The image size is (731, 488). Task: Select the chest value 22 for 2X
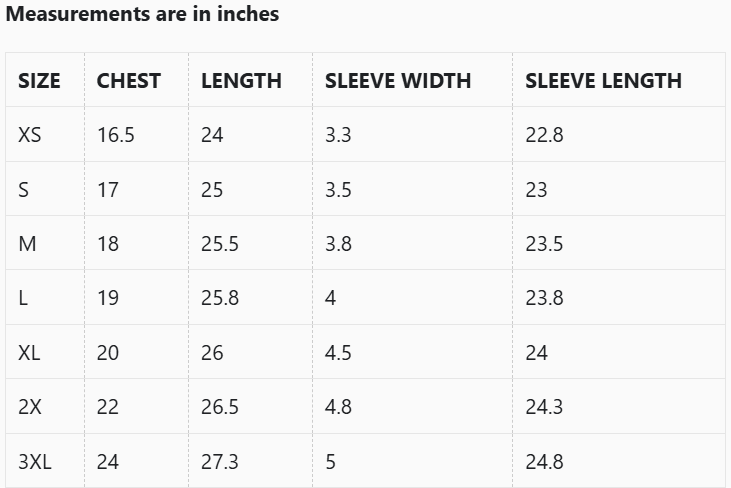click(108, 407)
